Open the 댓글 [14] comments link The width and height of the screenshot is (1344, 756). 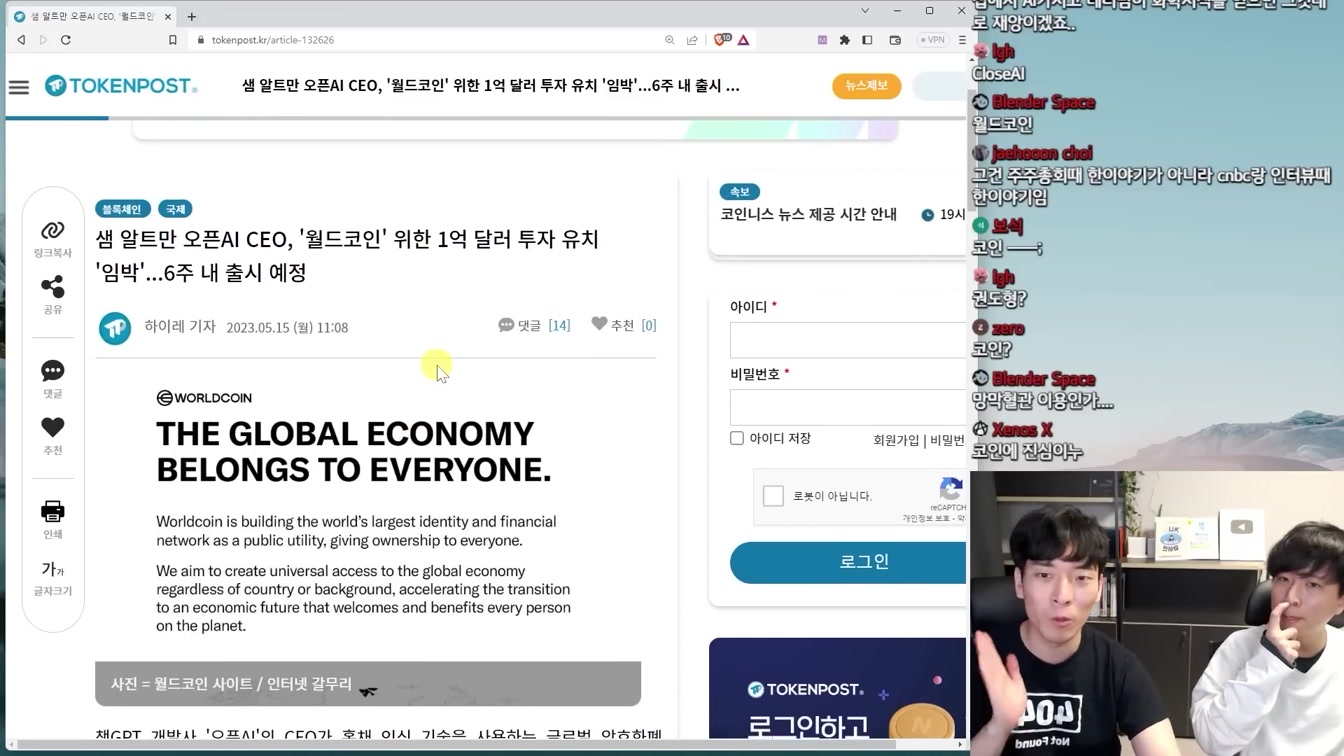(x=534, y=325)
